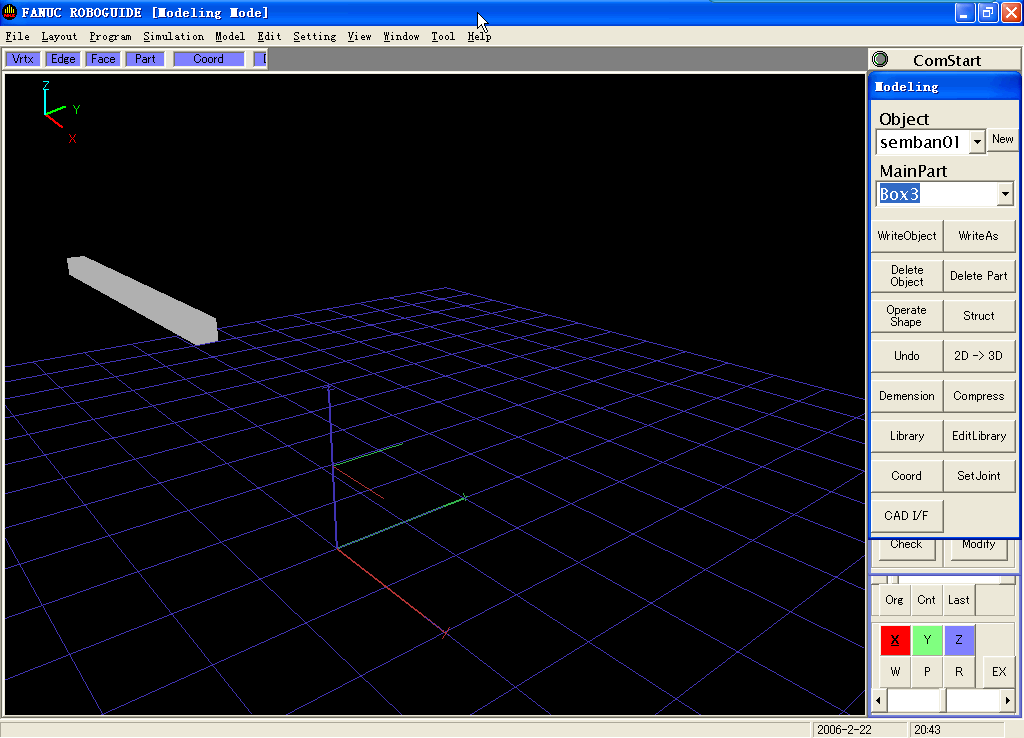The height and width of the screenshot is (738, 1024).
Task: Click the right scroll arrow below EX
Action: point(1008,701)
